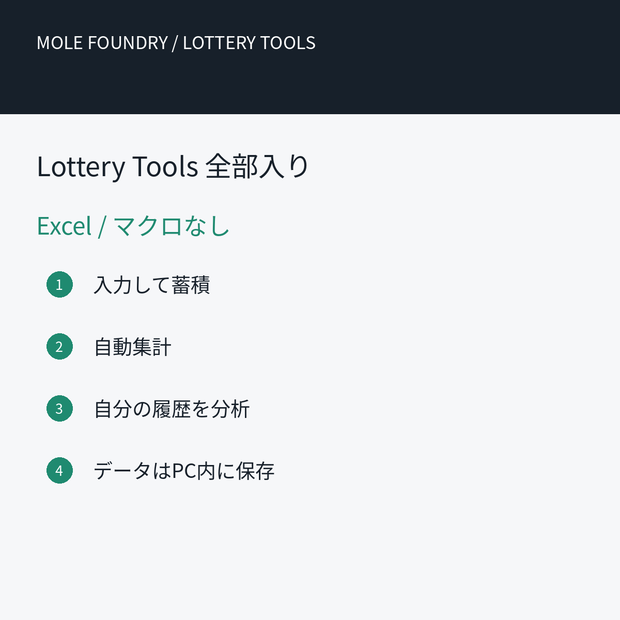Click the green マクロなし label
This screenshot has height=620, width=620.
pyautogui.click(x=172, y=226)
